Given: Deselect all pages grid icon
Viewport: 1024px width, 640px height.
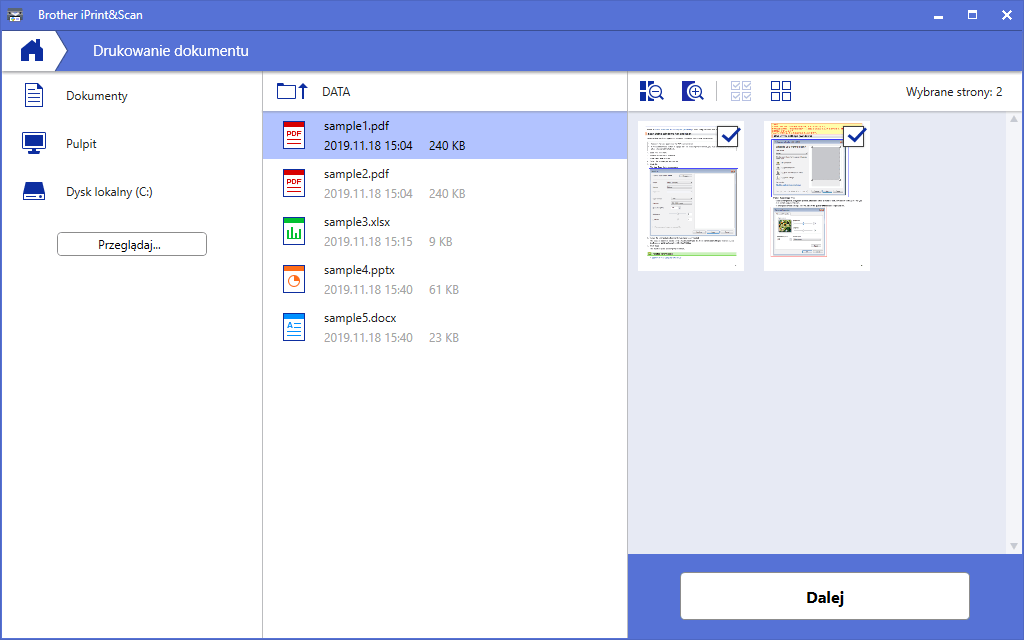Looking at the screenshot, I should [x=780, y=91].
